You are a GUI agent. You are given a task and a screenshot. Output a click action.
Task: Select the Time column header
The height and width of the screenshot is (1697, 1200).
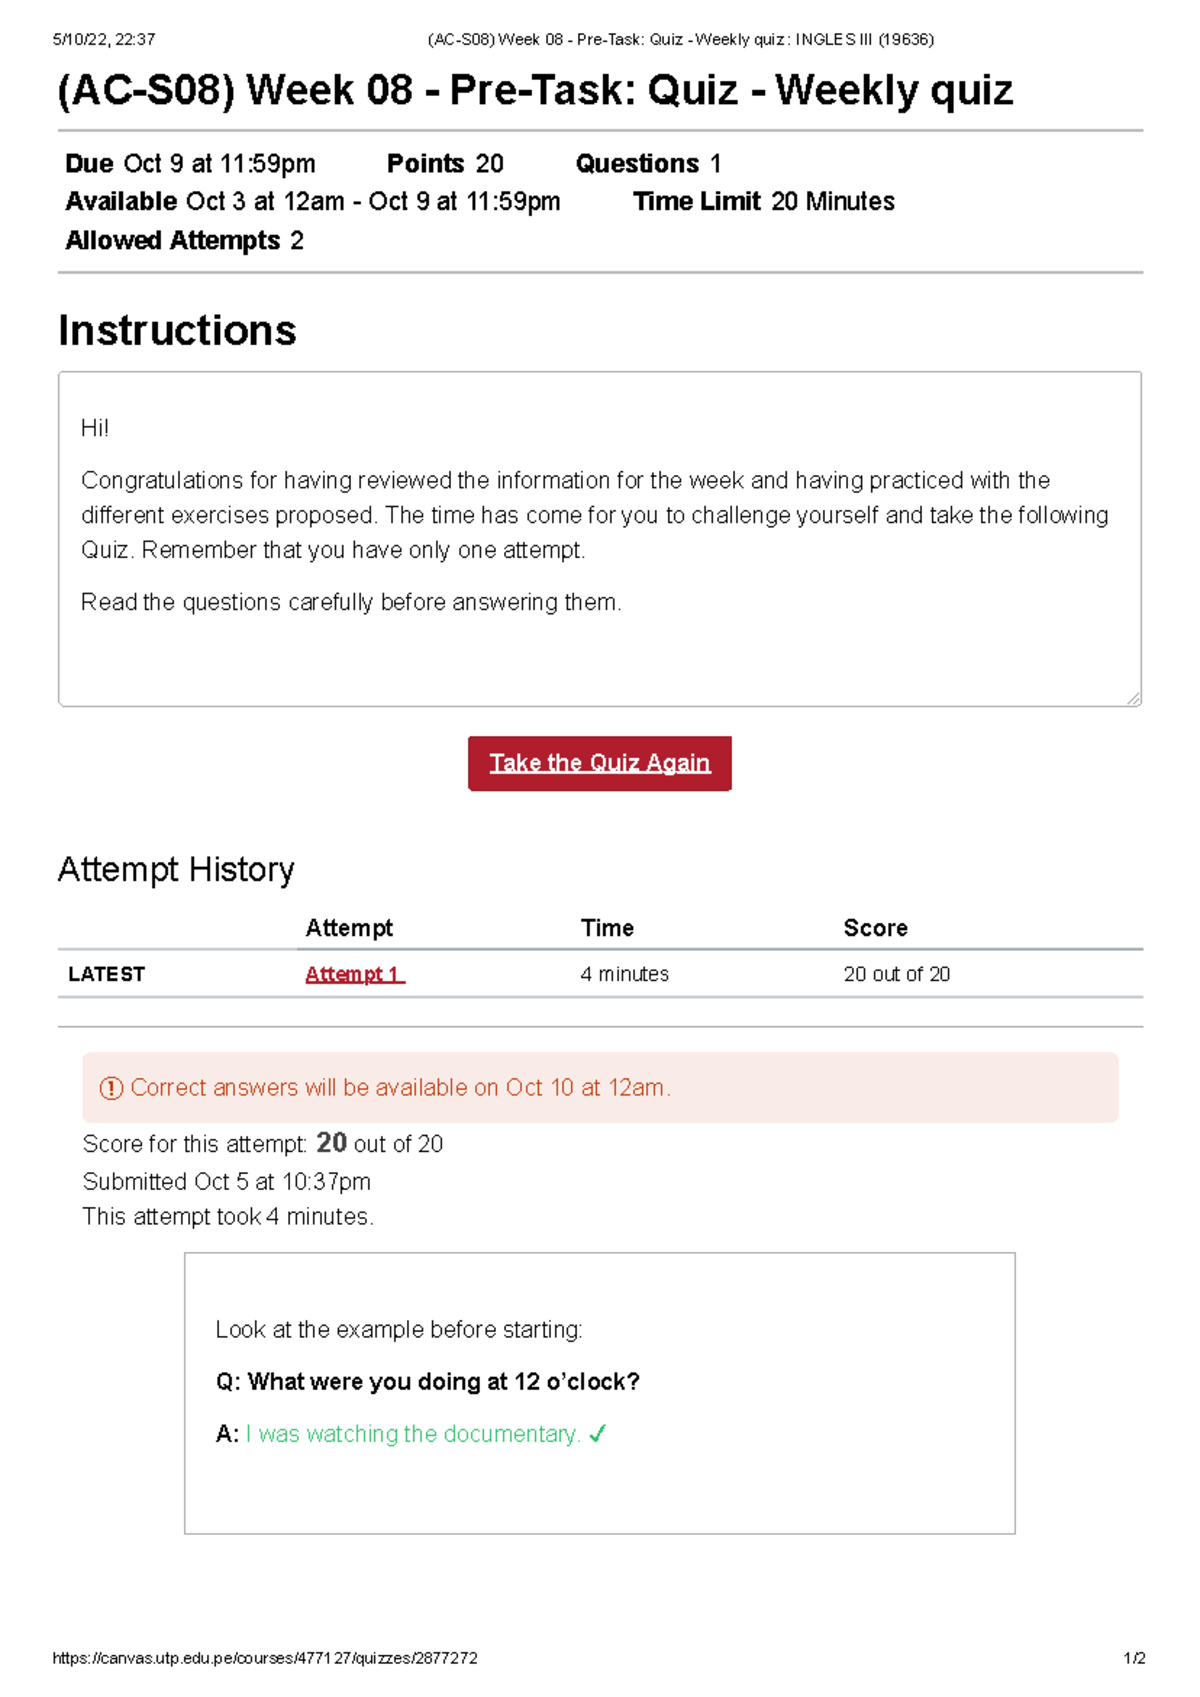(606, 927)
